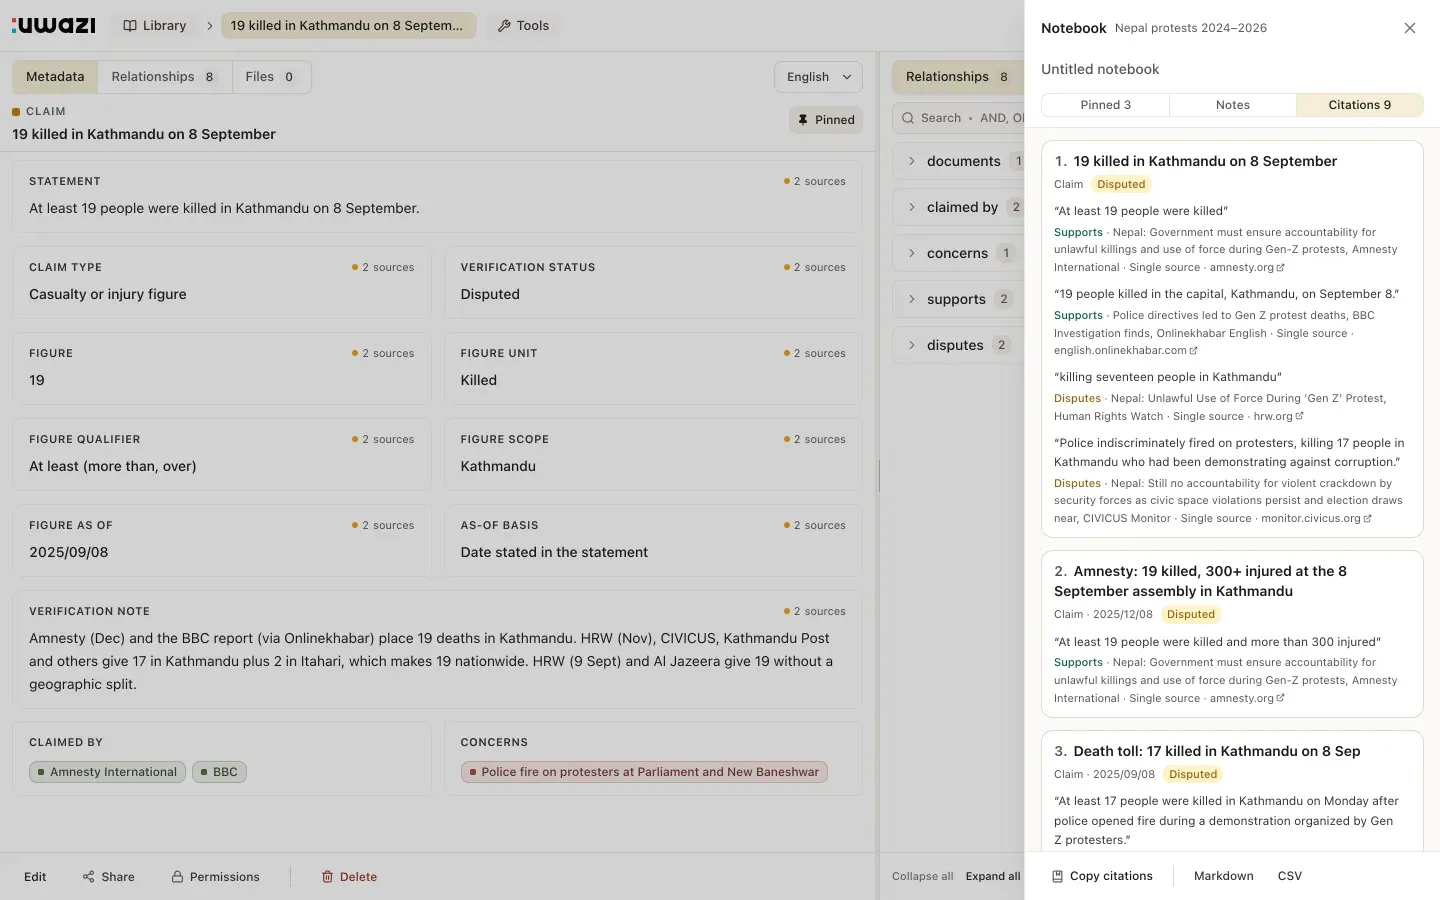Click the Copy citations button

pyautogui.click(x=1102, y=876)
